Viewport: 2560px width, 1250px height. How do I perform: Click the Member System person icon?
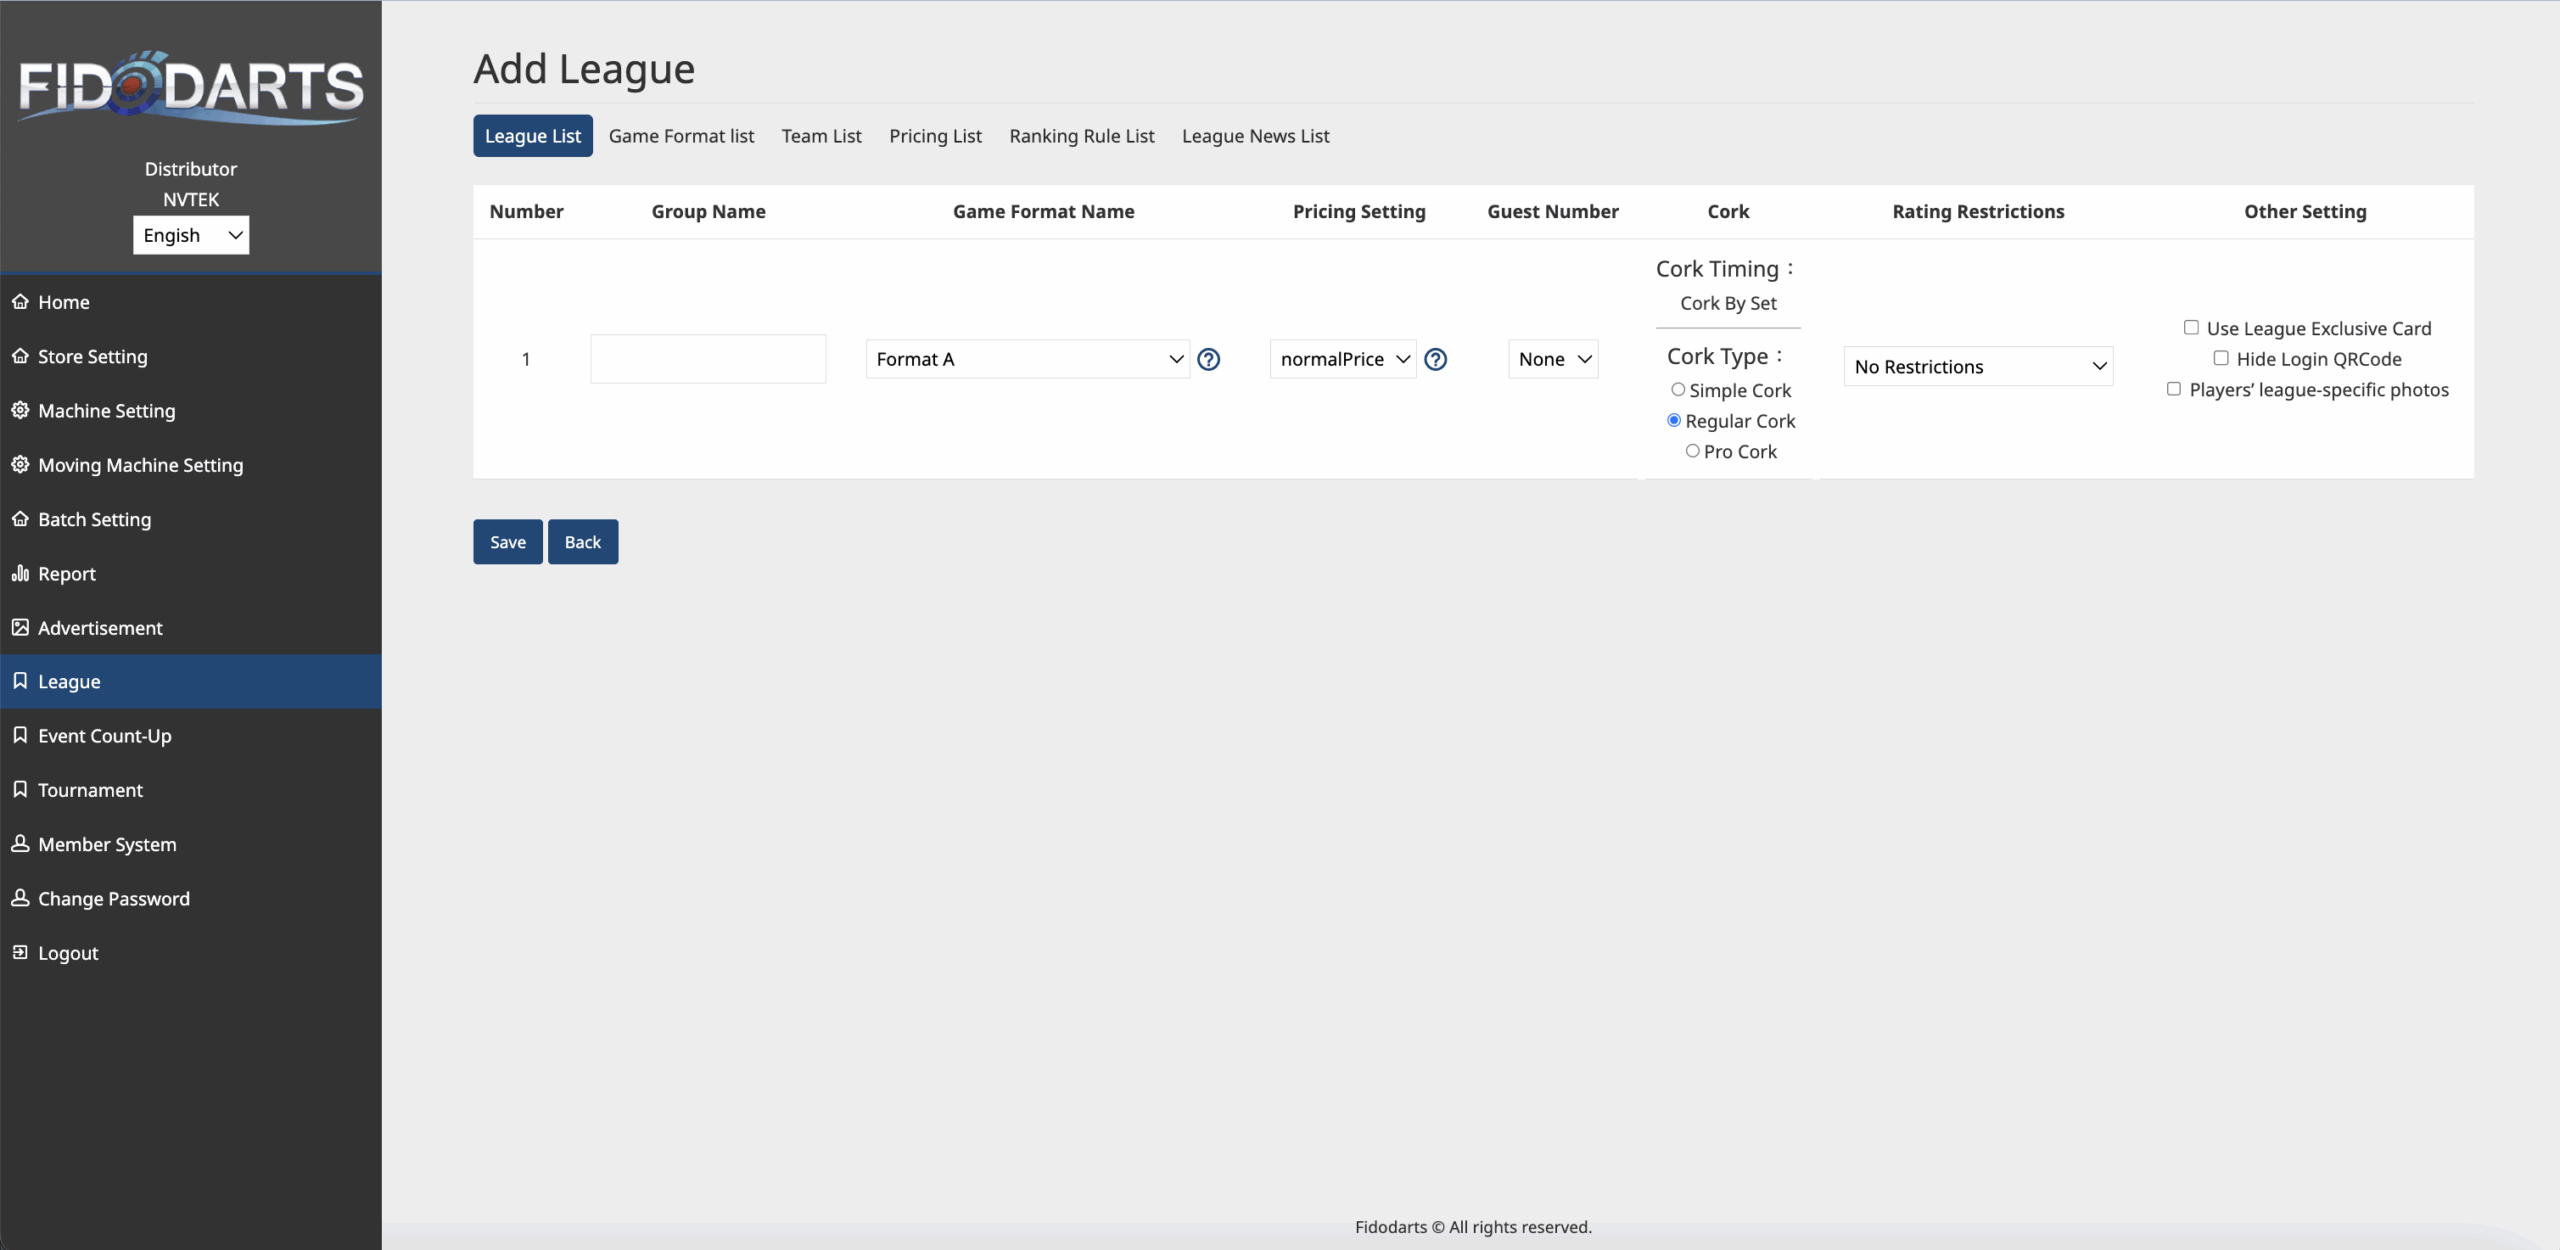pos(20,843)
